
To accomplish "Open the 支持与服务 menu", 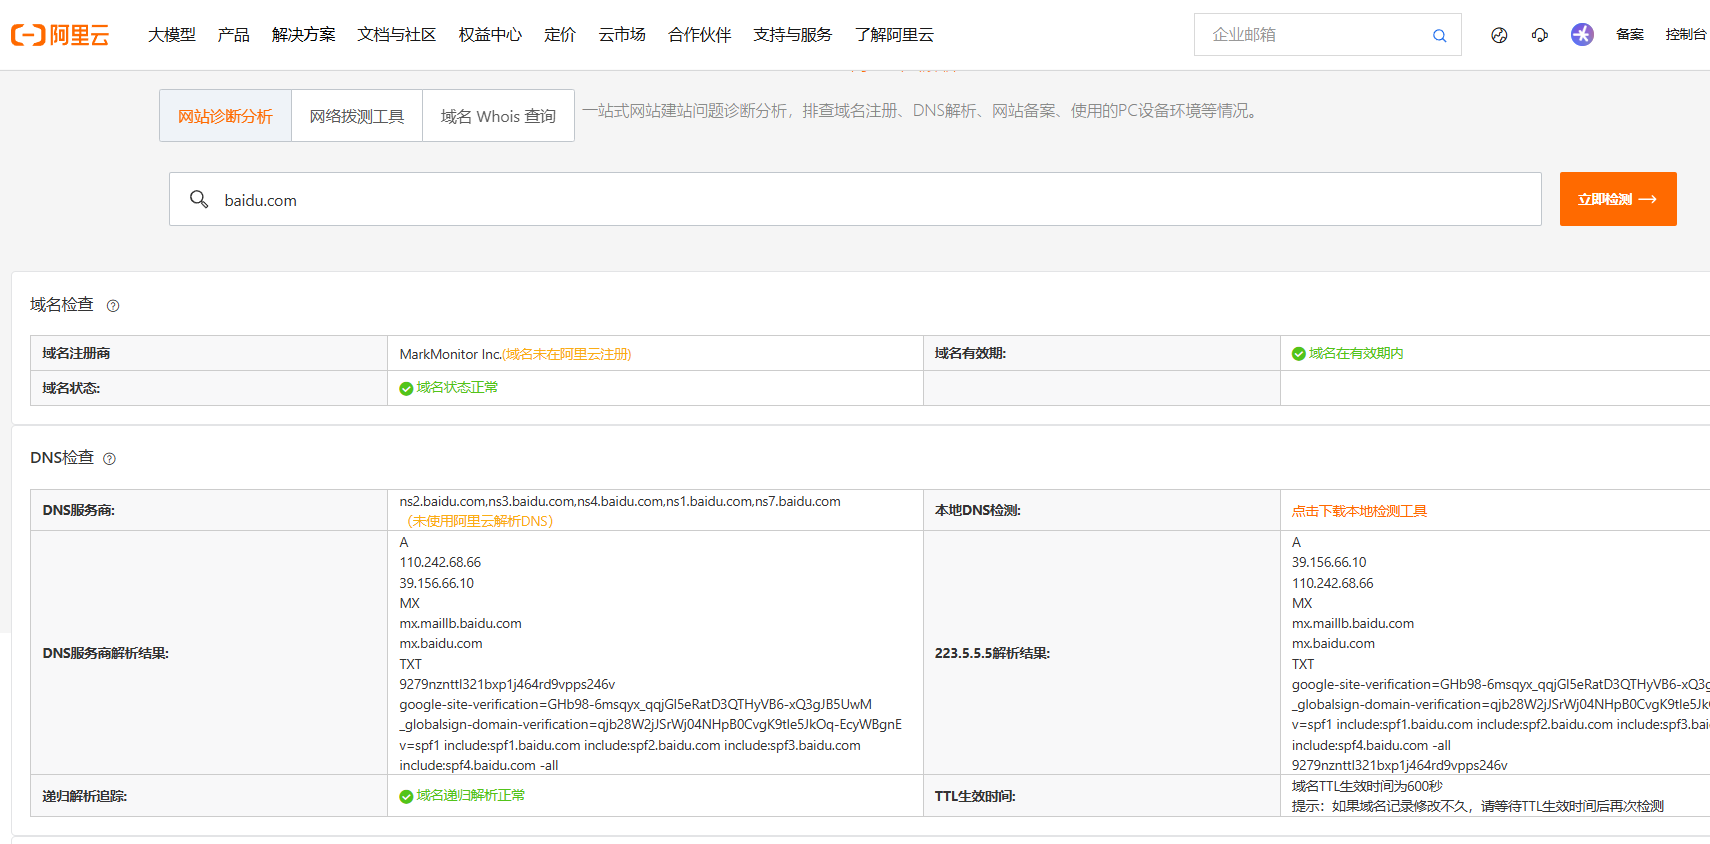I will pyautogui.click(x=793, y=35).
